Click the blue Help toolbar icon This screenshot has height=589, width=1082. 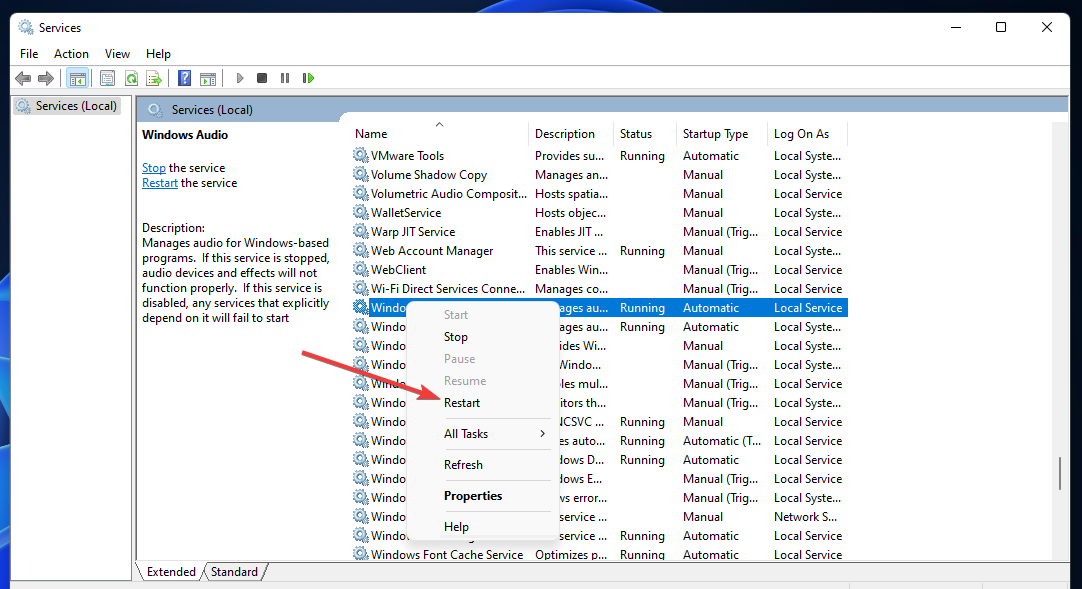[x=184, y=78]
